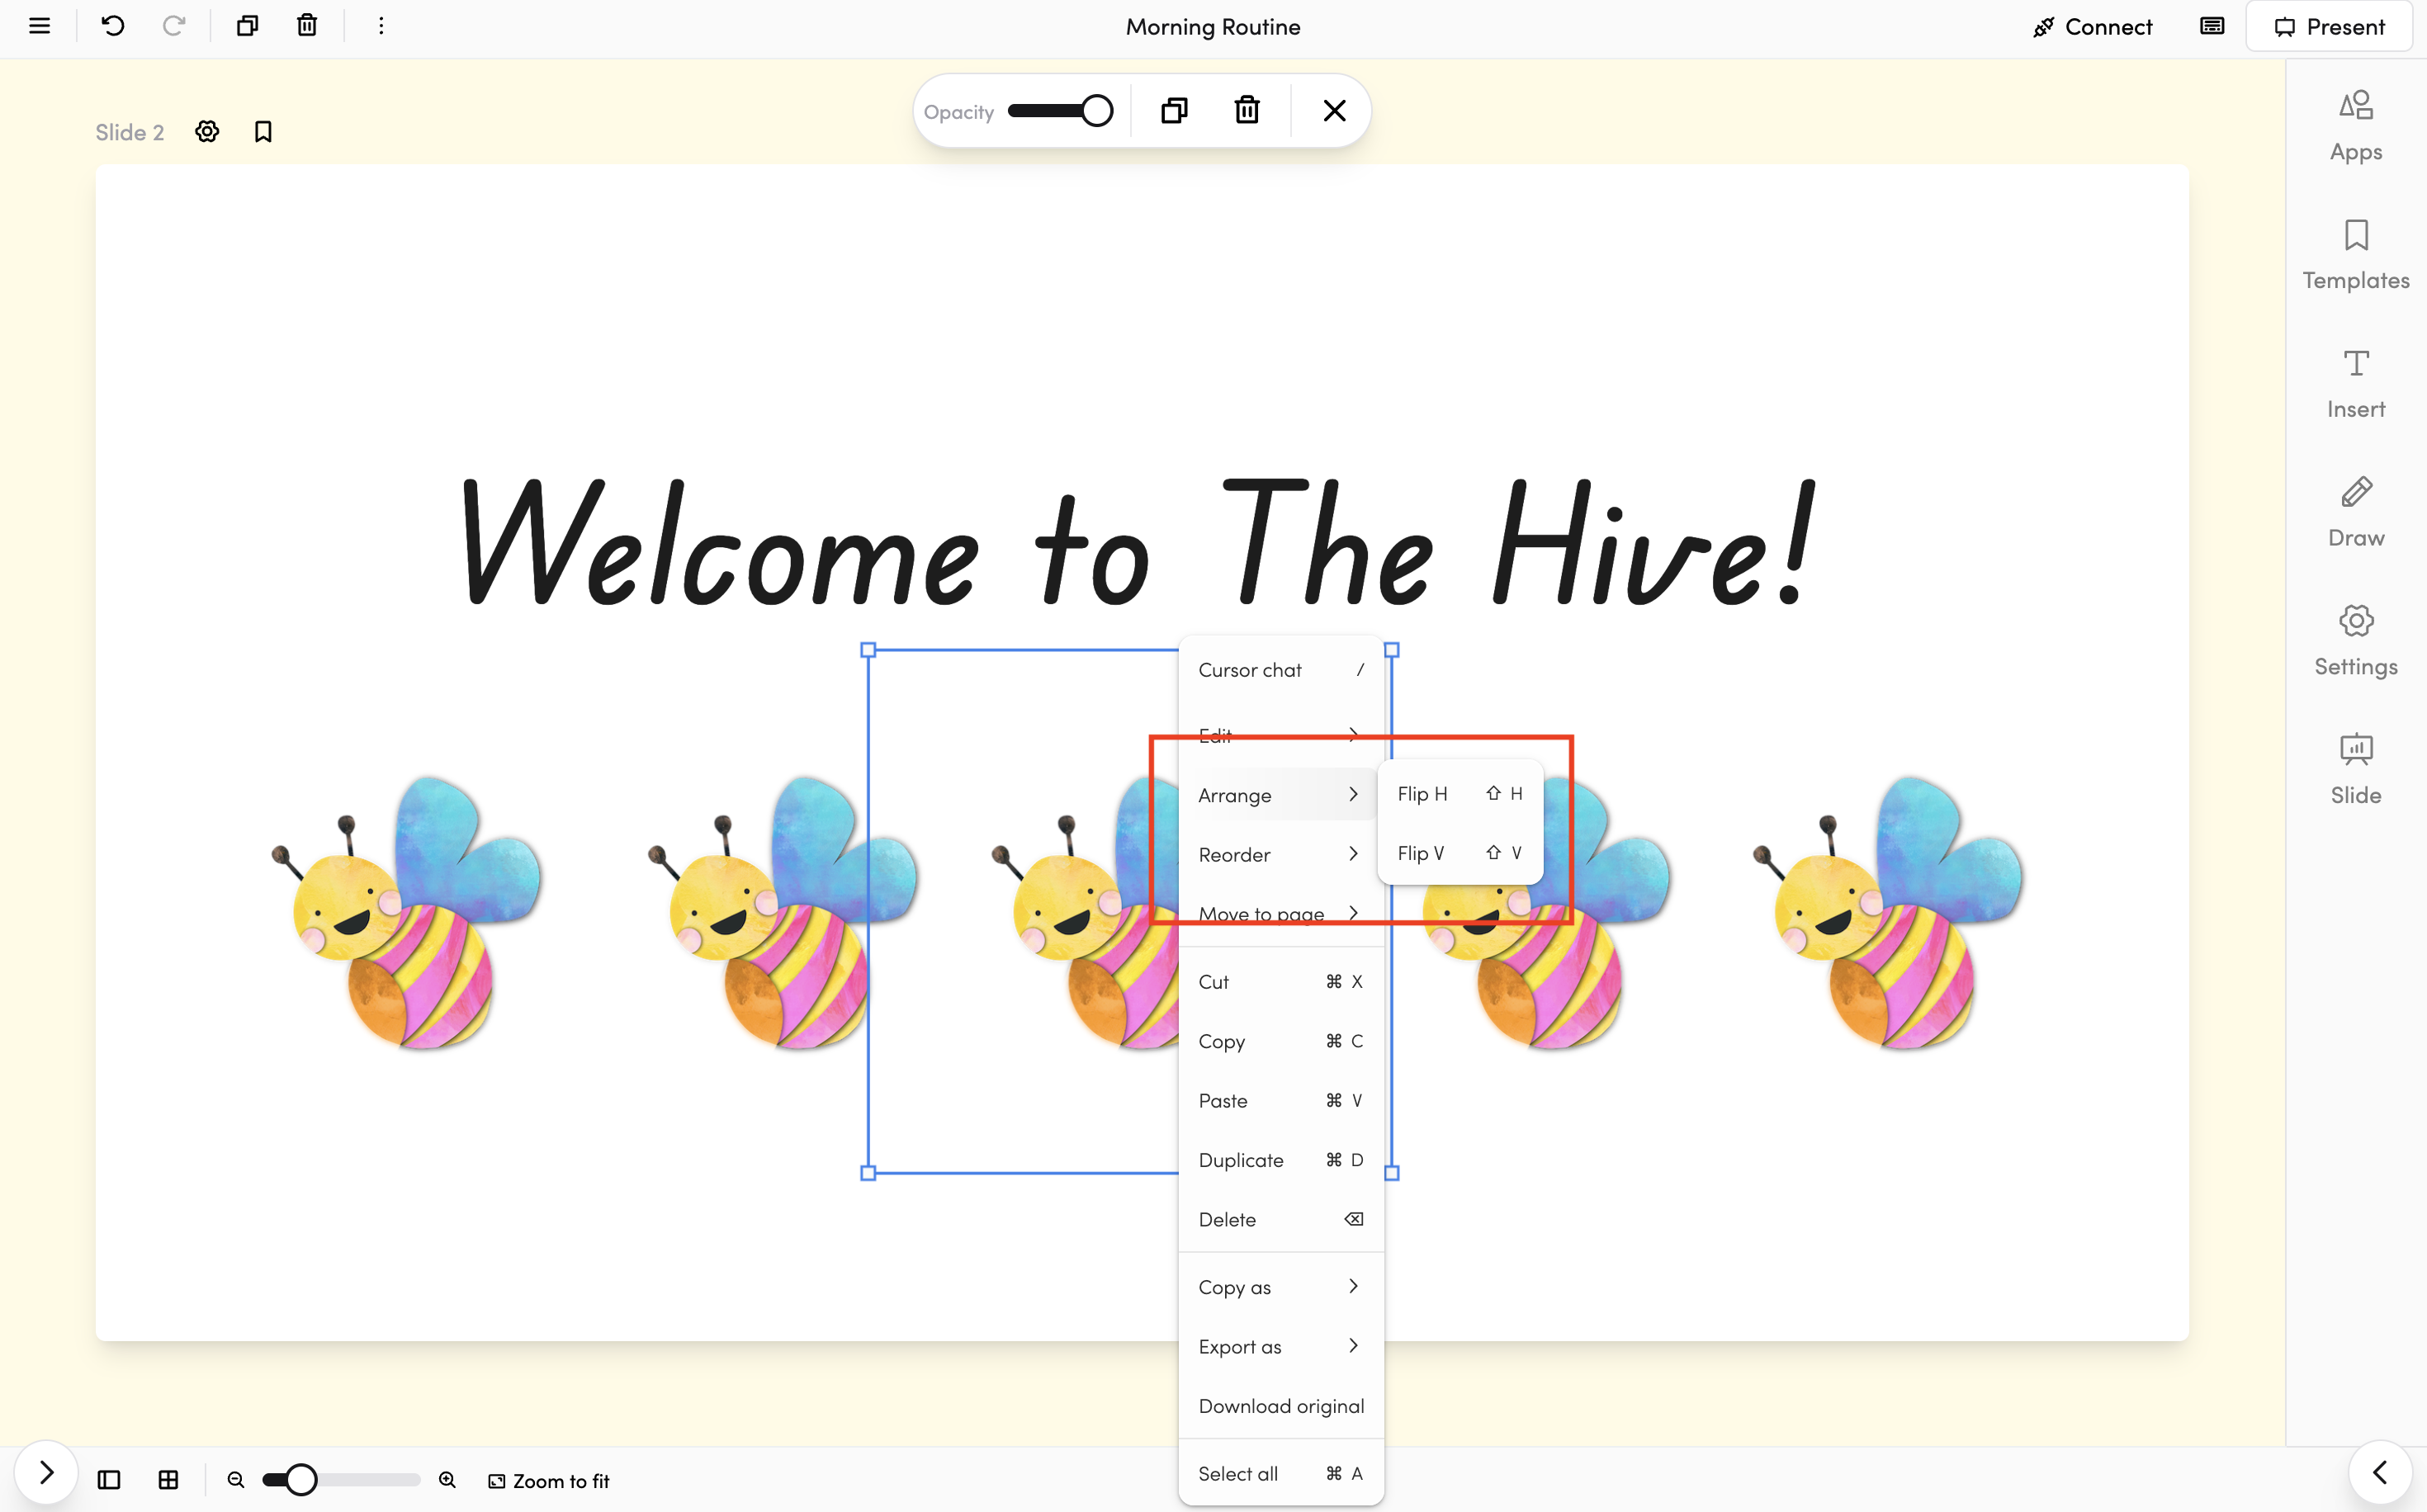Open the hamburger main menu

pos(39,26)
